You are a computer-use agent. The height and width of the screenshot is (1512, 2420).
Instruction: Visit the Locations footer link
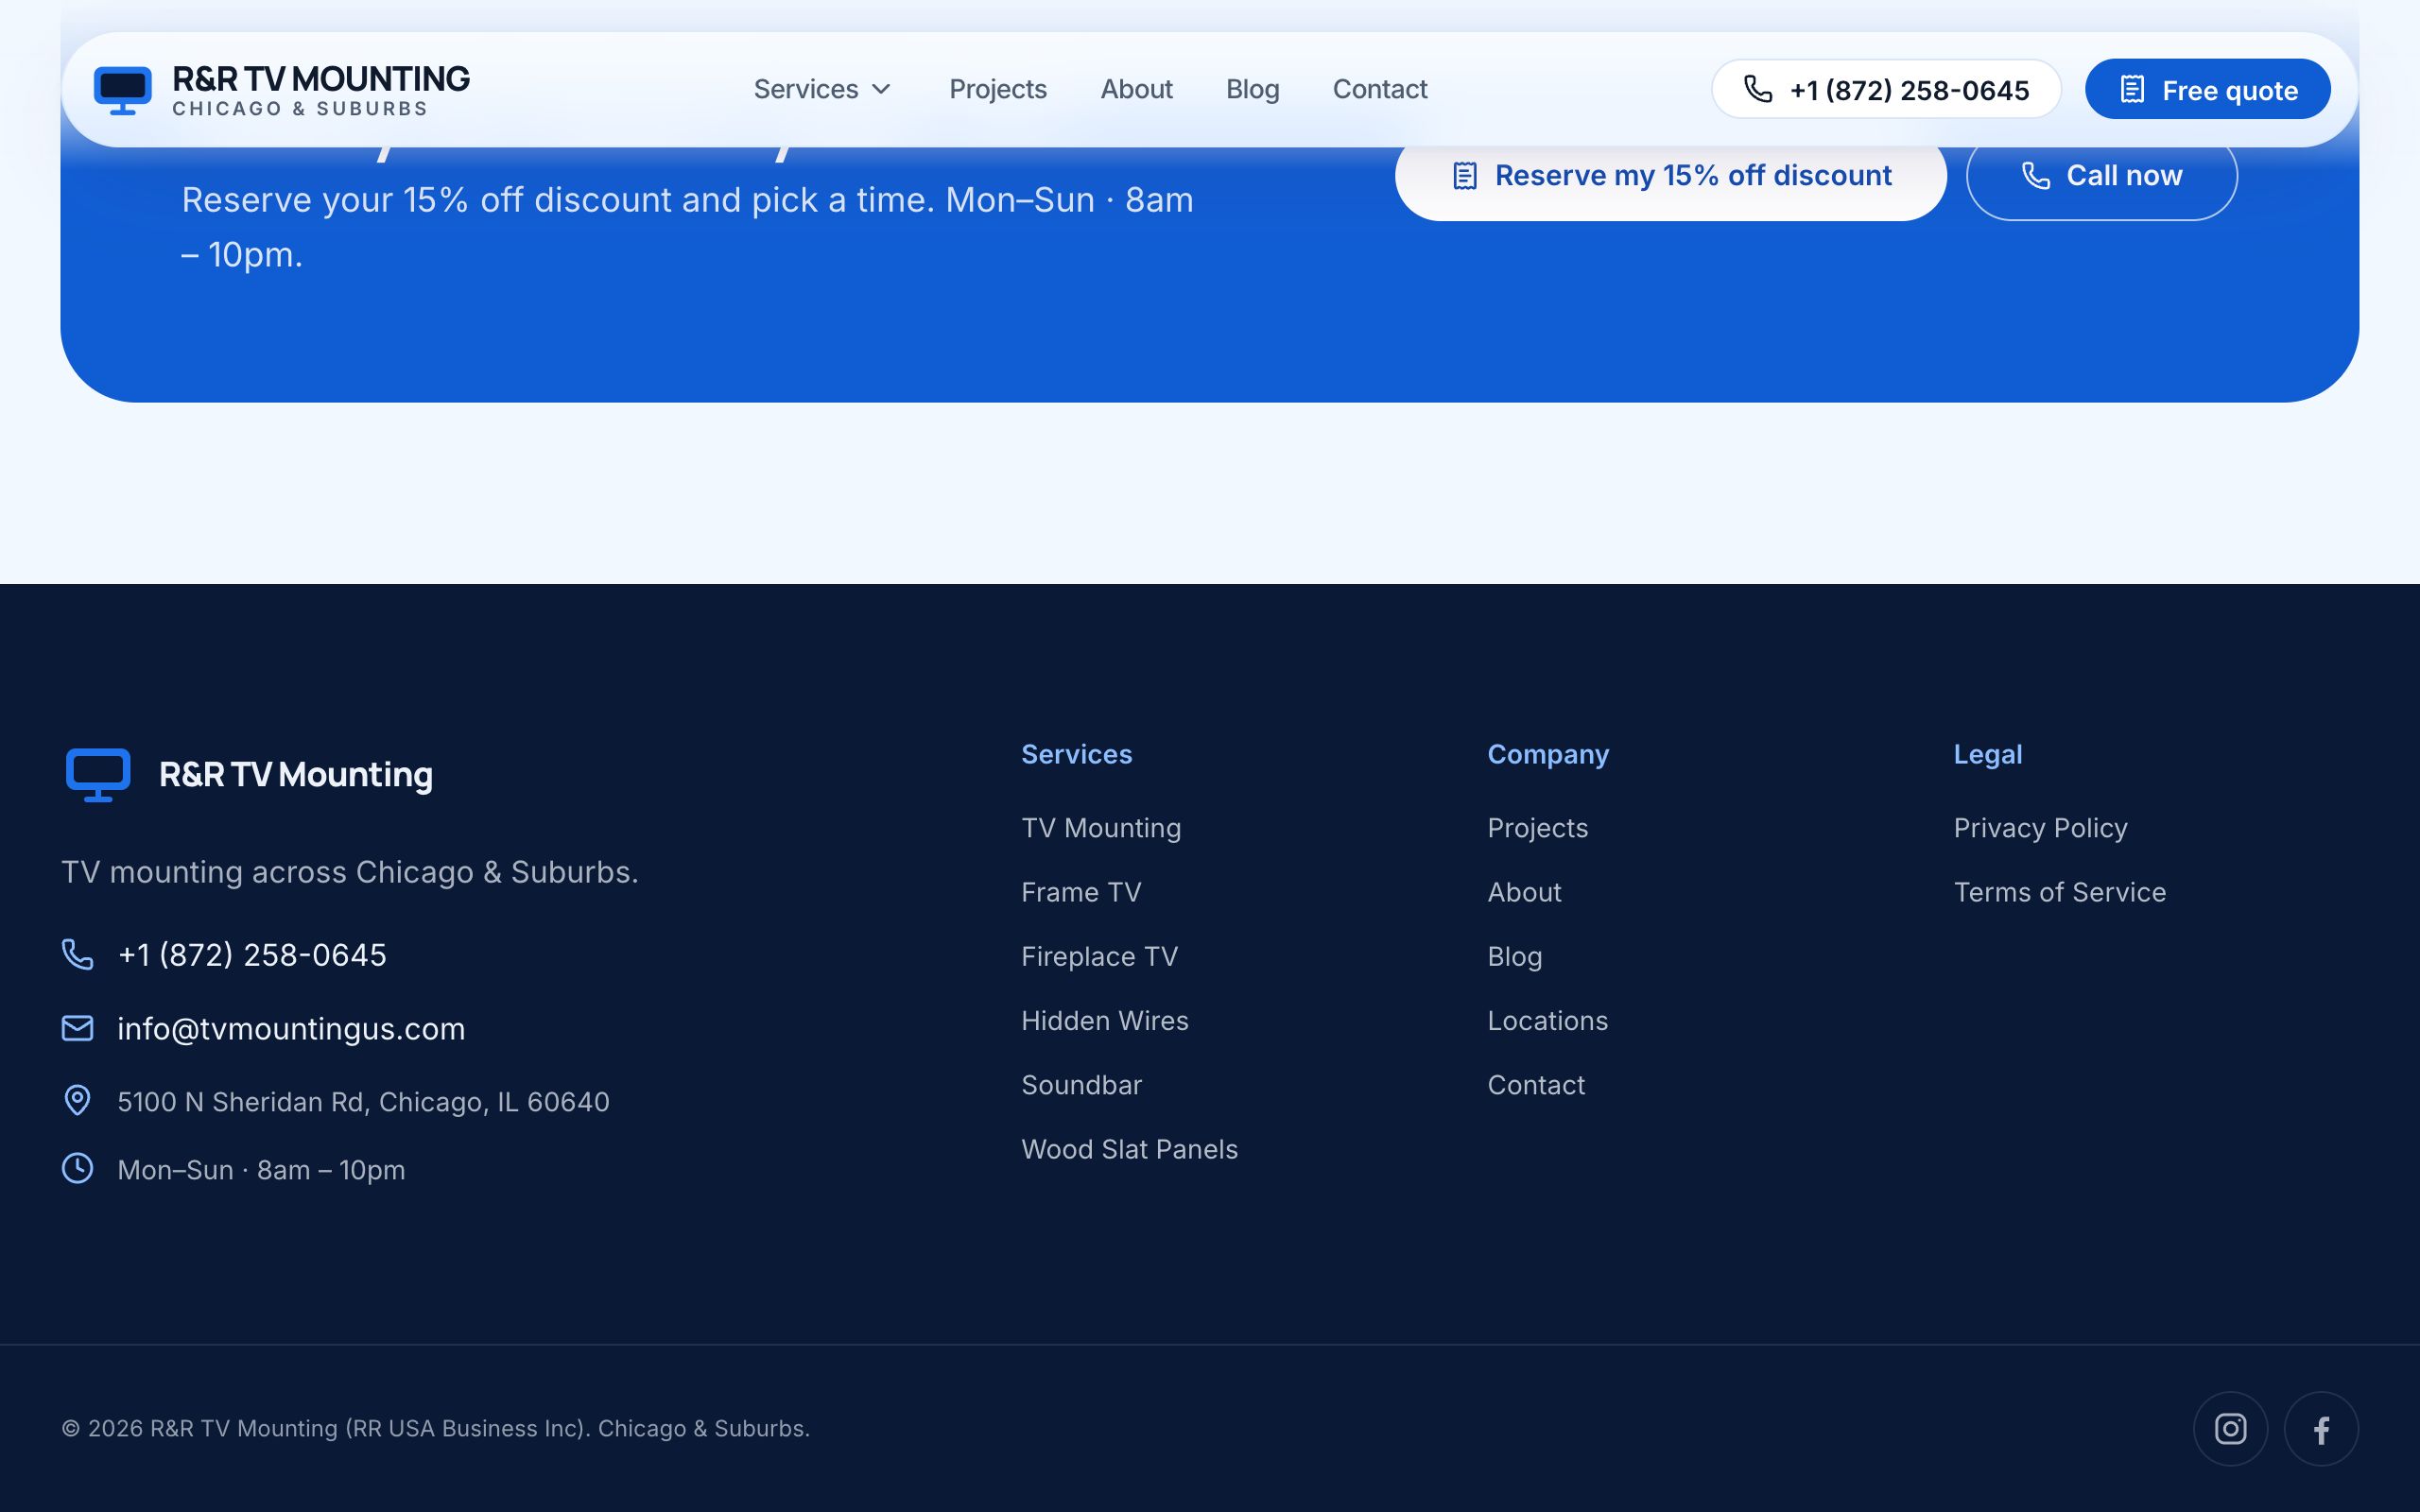[1547, 1021]
